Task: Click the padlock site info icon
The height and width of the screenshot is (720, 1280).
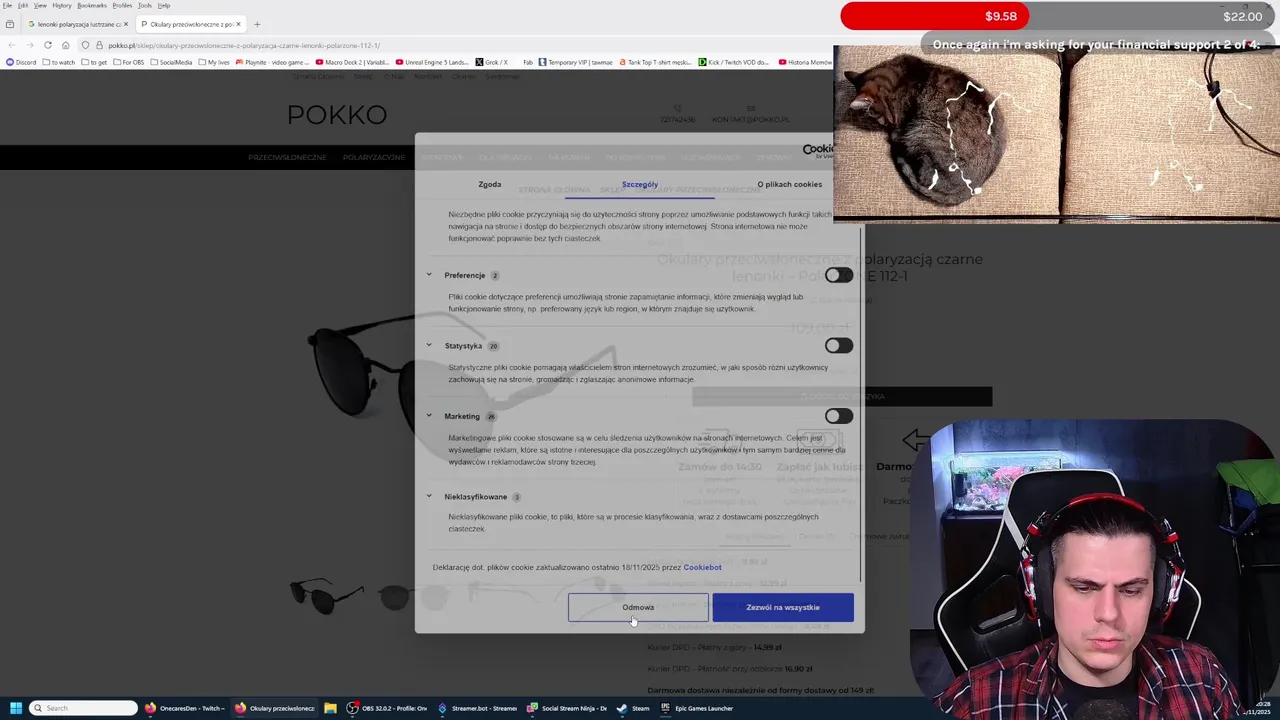Action: point(99,45)
